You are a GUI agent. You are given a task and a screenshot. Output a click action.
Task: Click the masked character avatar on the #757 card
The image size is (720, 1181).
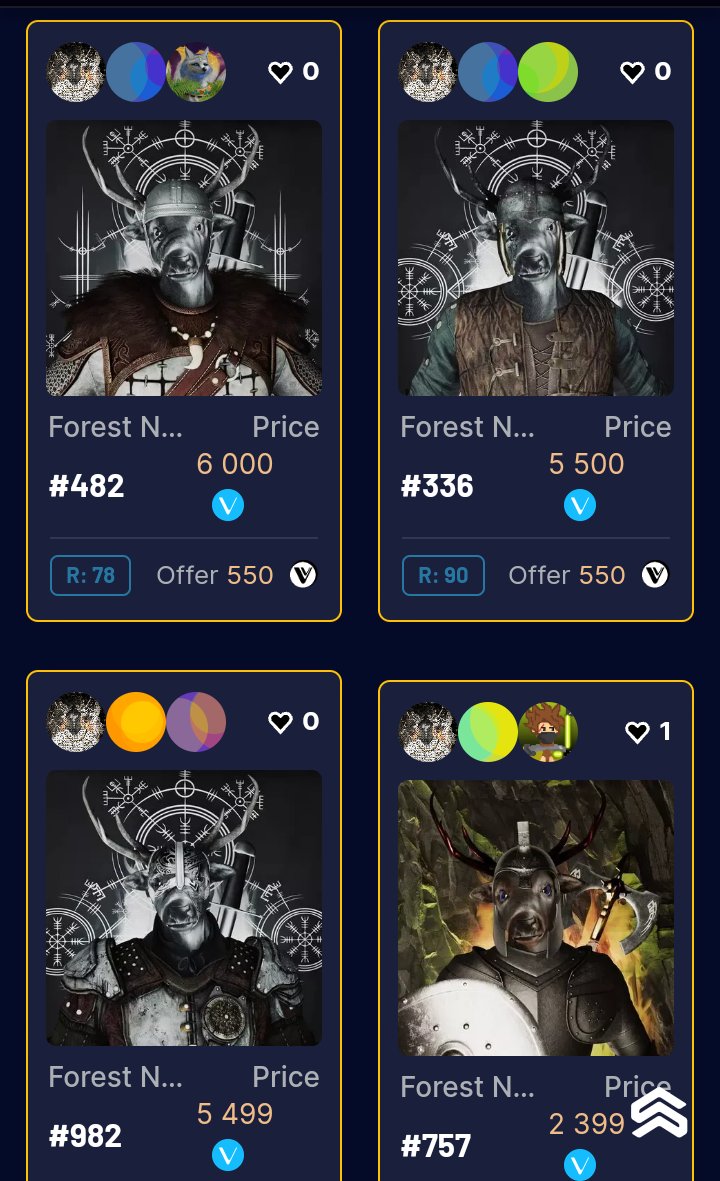548,732
